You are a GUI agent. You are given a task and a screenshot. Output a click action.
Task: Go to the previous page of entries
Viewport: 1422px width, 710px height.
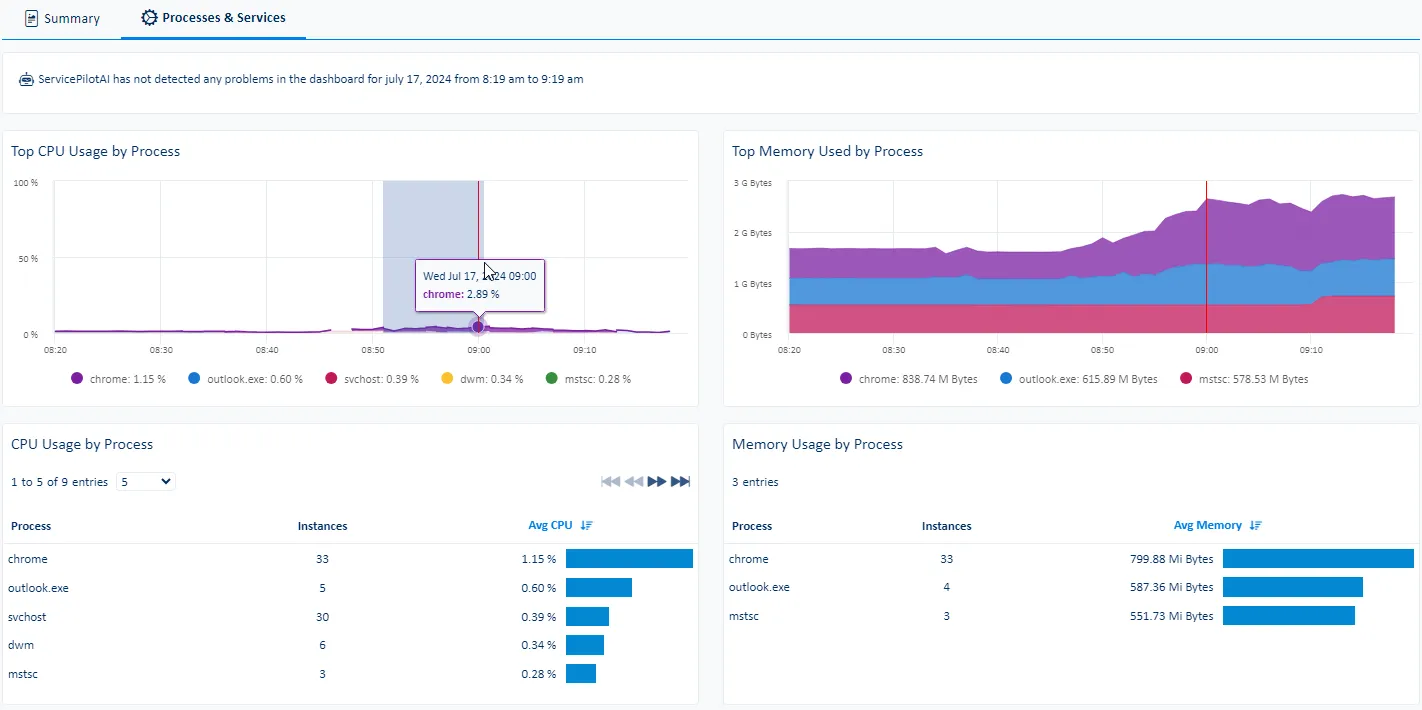tap(633, 482)
